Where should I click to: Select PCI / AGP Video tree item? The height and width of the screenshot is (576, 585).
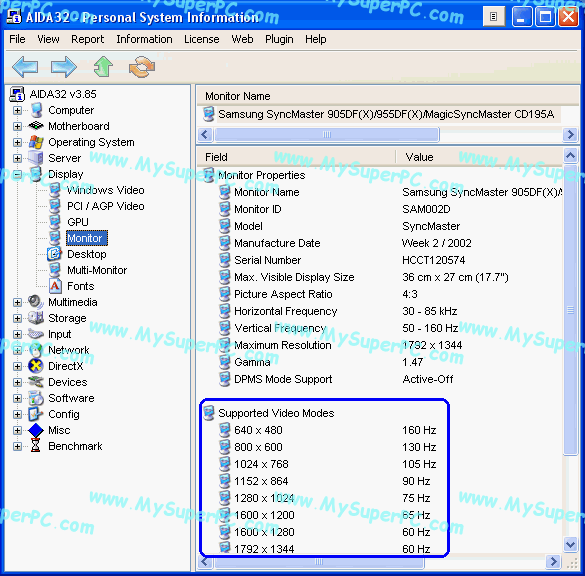click(x=106, y=206)
